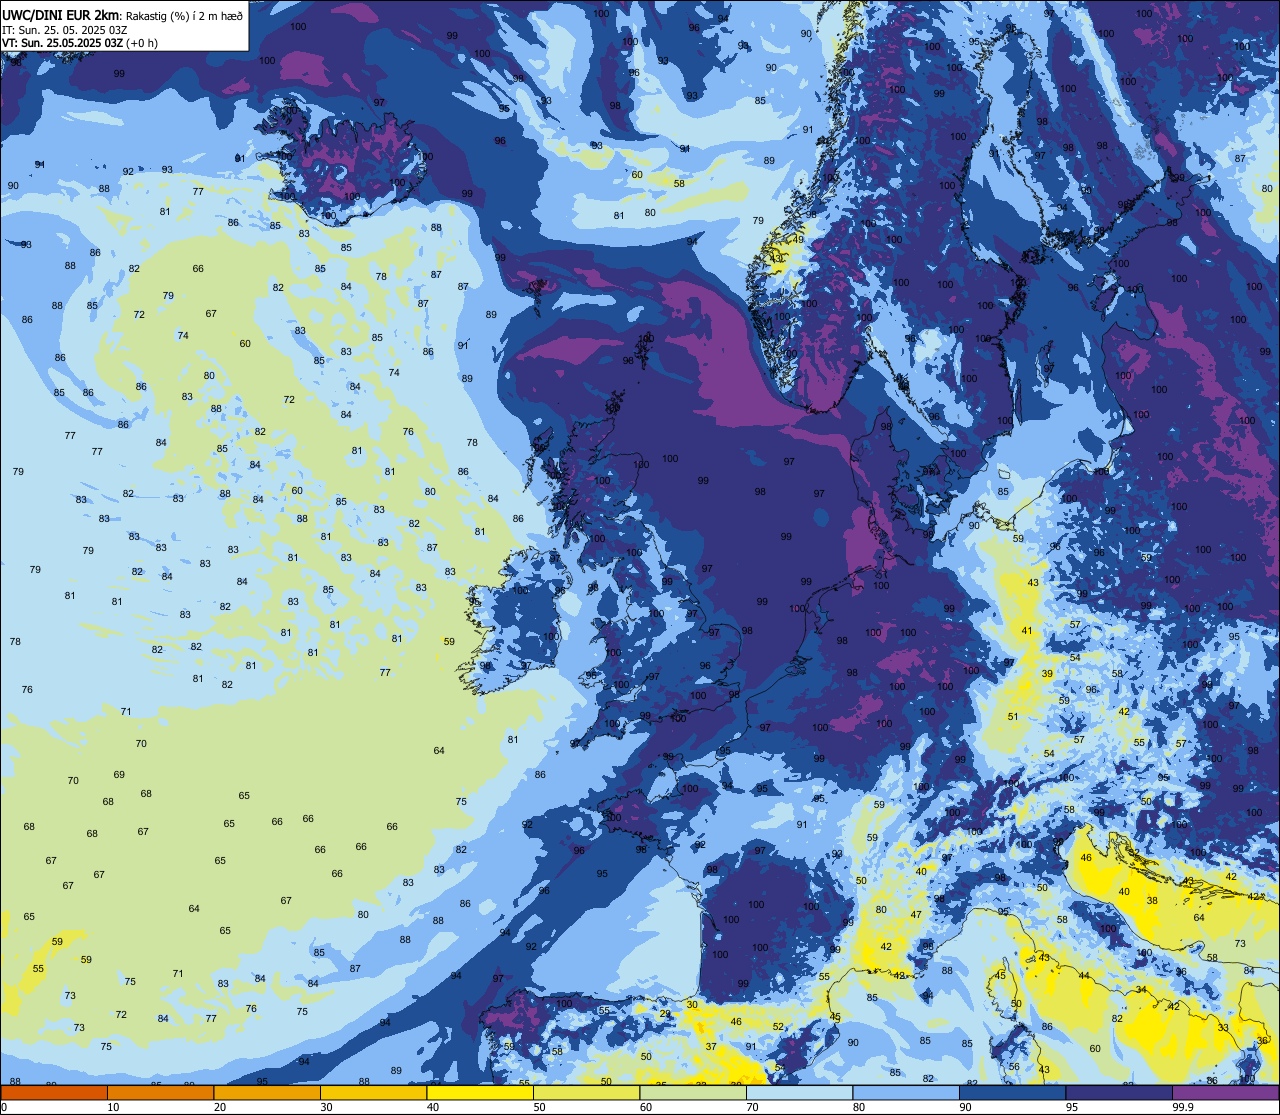Screen dimensions: 1280x1115
Task: Click the 90–95 dark blue legend swatch
Action: 1013,1092
